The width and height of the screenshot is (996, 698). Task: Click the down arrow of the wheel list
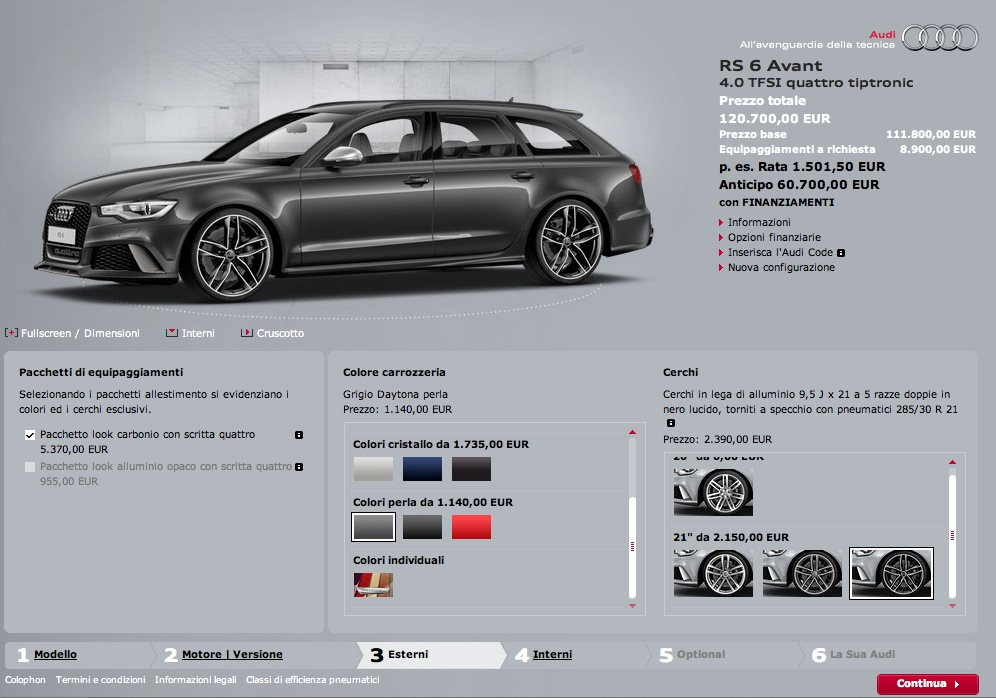(952, 606)
